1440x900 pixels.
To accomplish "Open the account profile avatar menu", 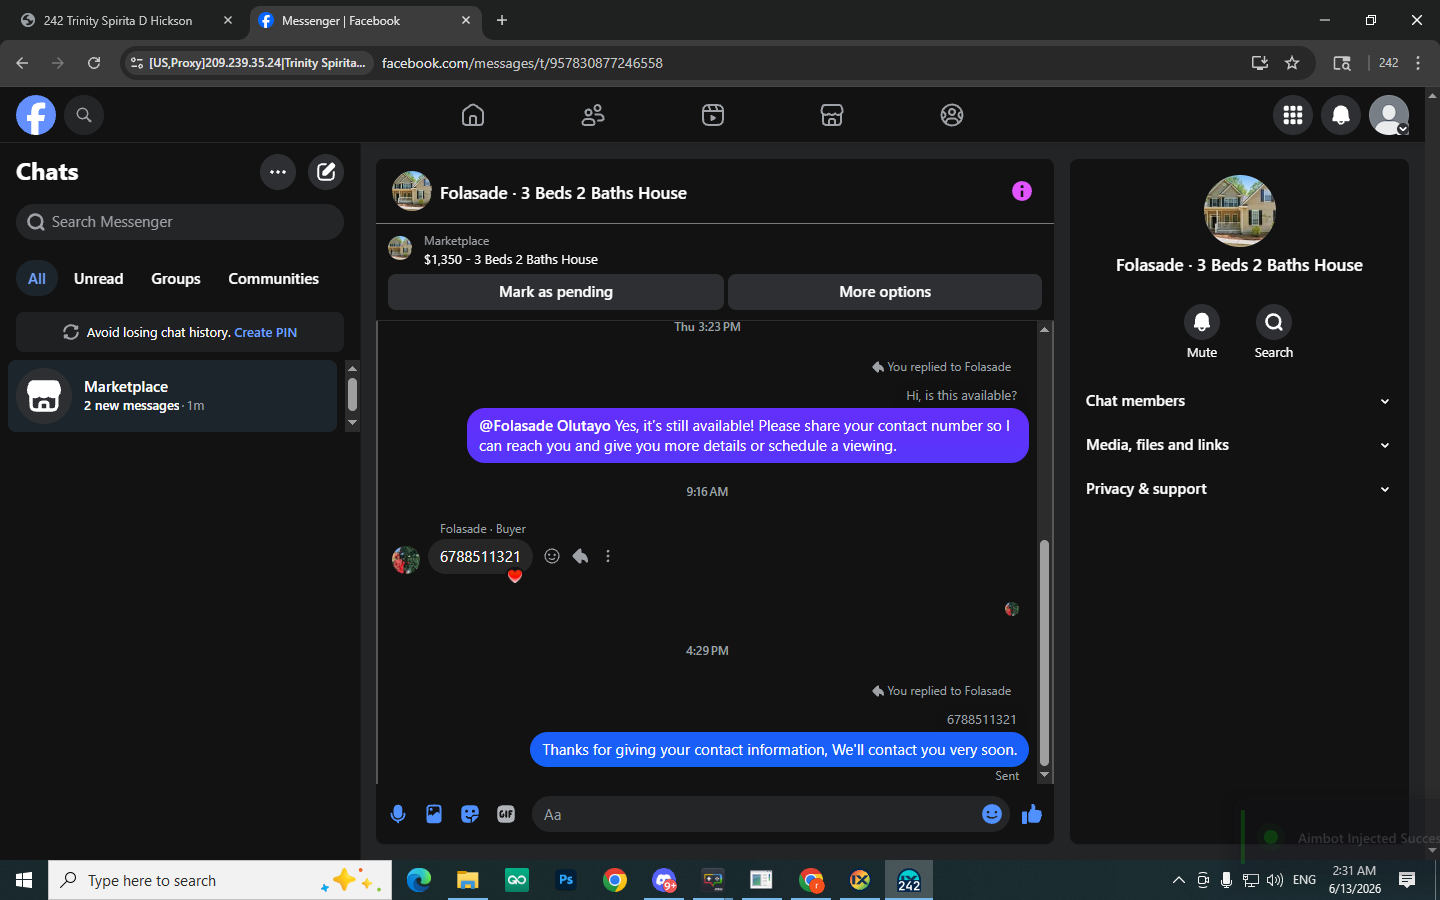I will (1389, 115).
